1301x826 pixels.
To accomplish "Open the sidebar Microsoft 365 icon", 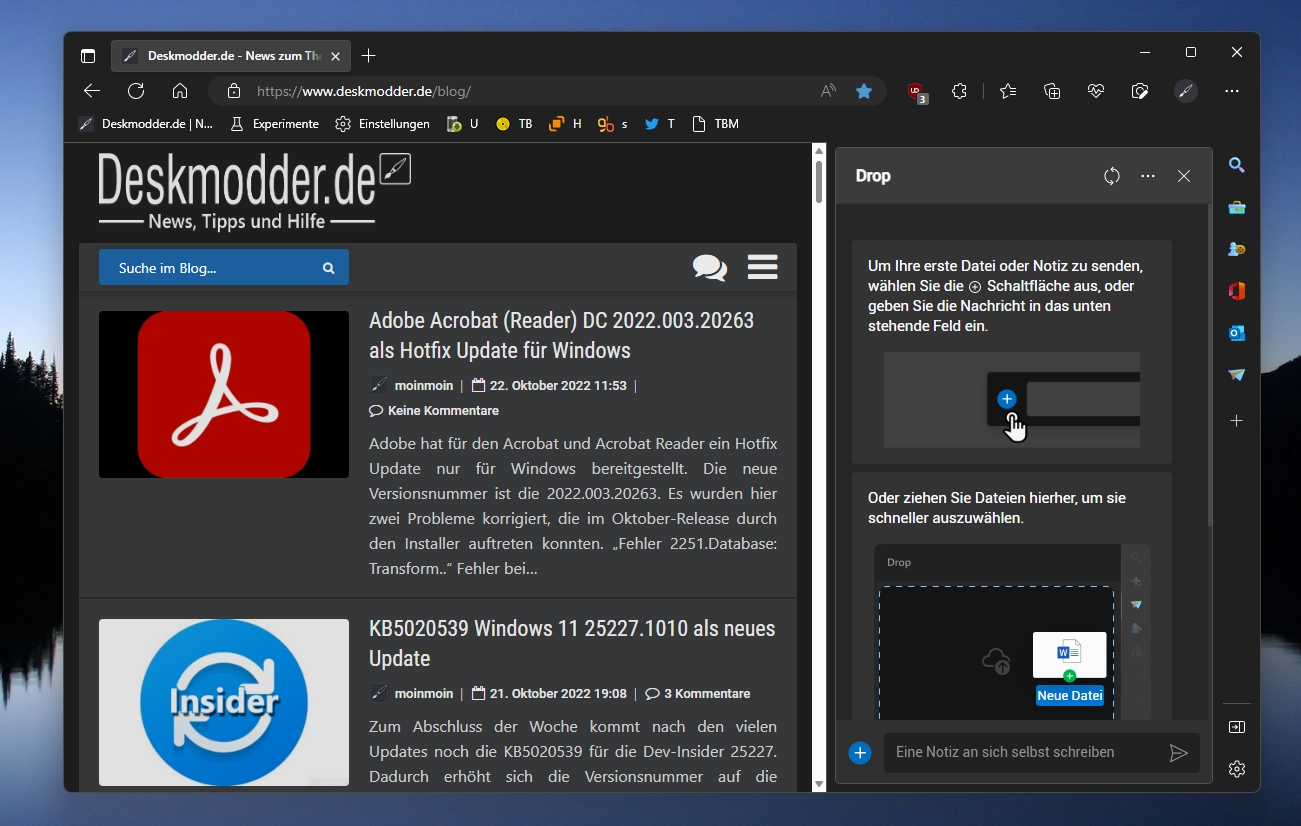I will point(1237,291).
